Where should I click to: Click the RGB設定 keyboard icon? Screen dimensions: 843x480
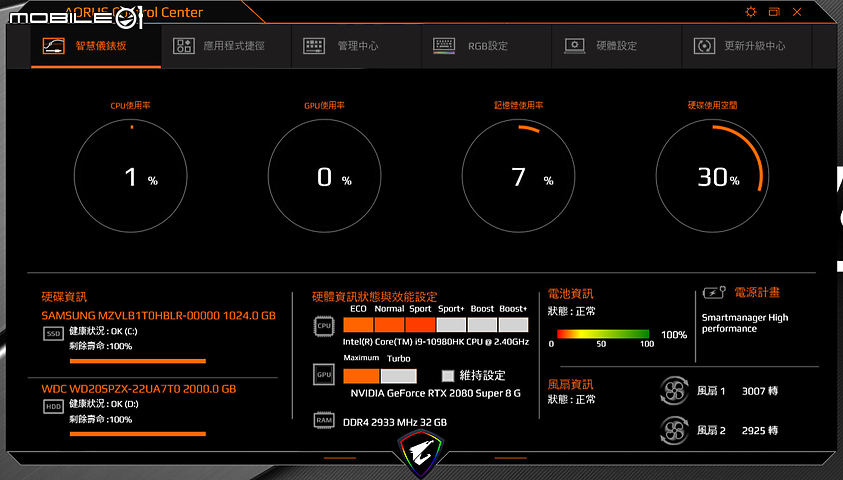[444, 46]
